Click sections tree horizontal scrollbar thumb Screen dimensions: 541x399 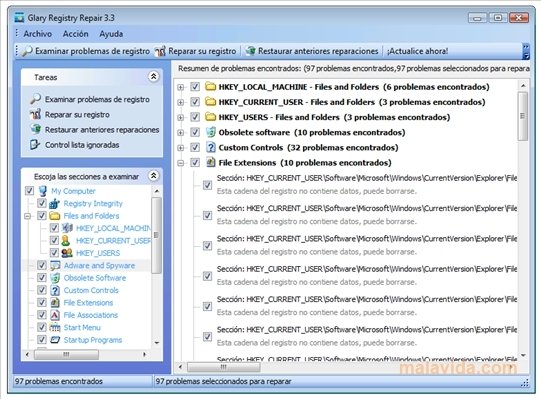point(66,354)
